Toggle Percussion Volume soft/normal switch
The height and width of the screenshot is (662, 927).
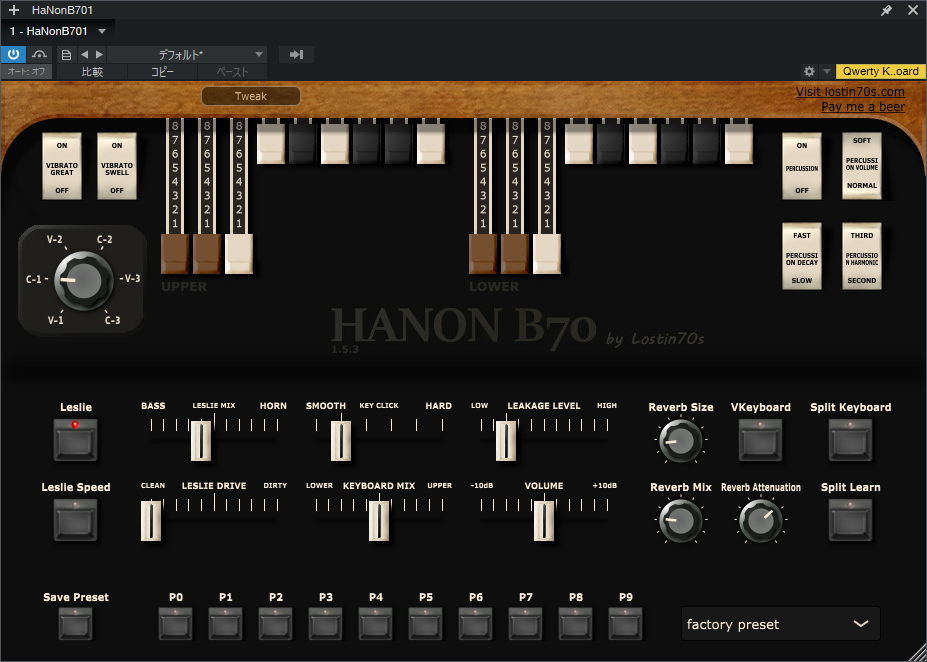(861, 166)
